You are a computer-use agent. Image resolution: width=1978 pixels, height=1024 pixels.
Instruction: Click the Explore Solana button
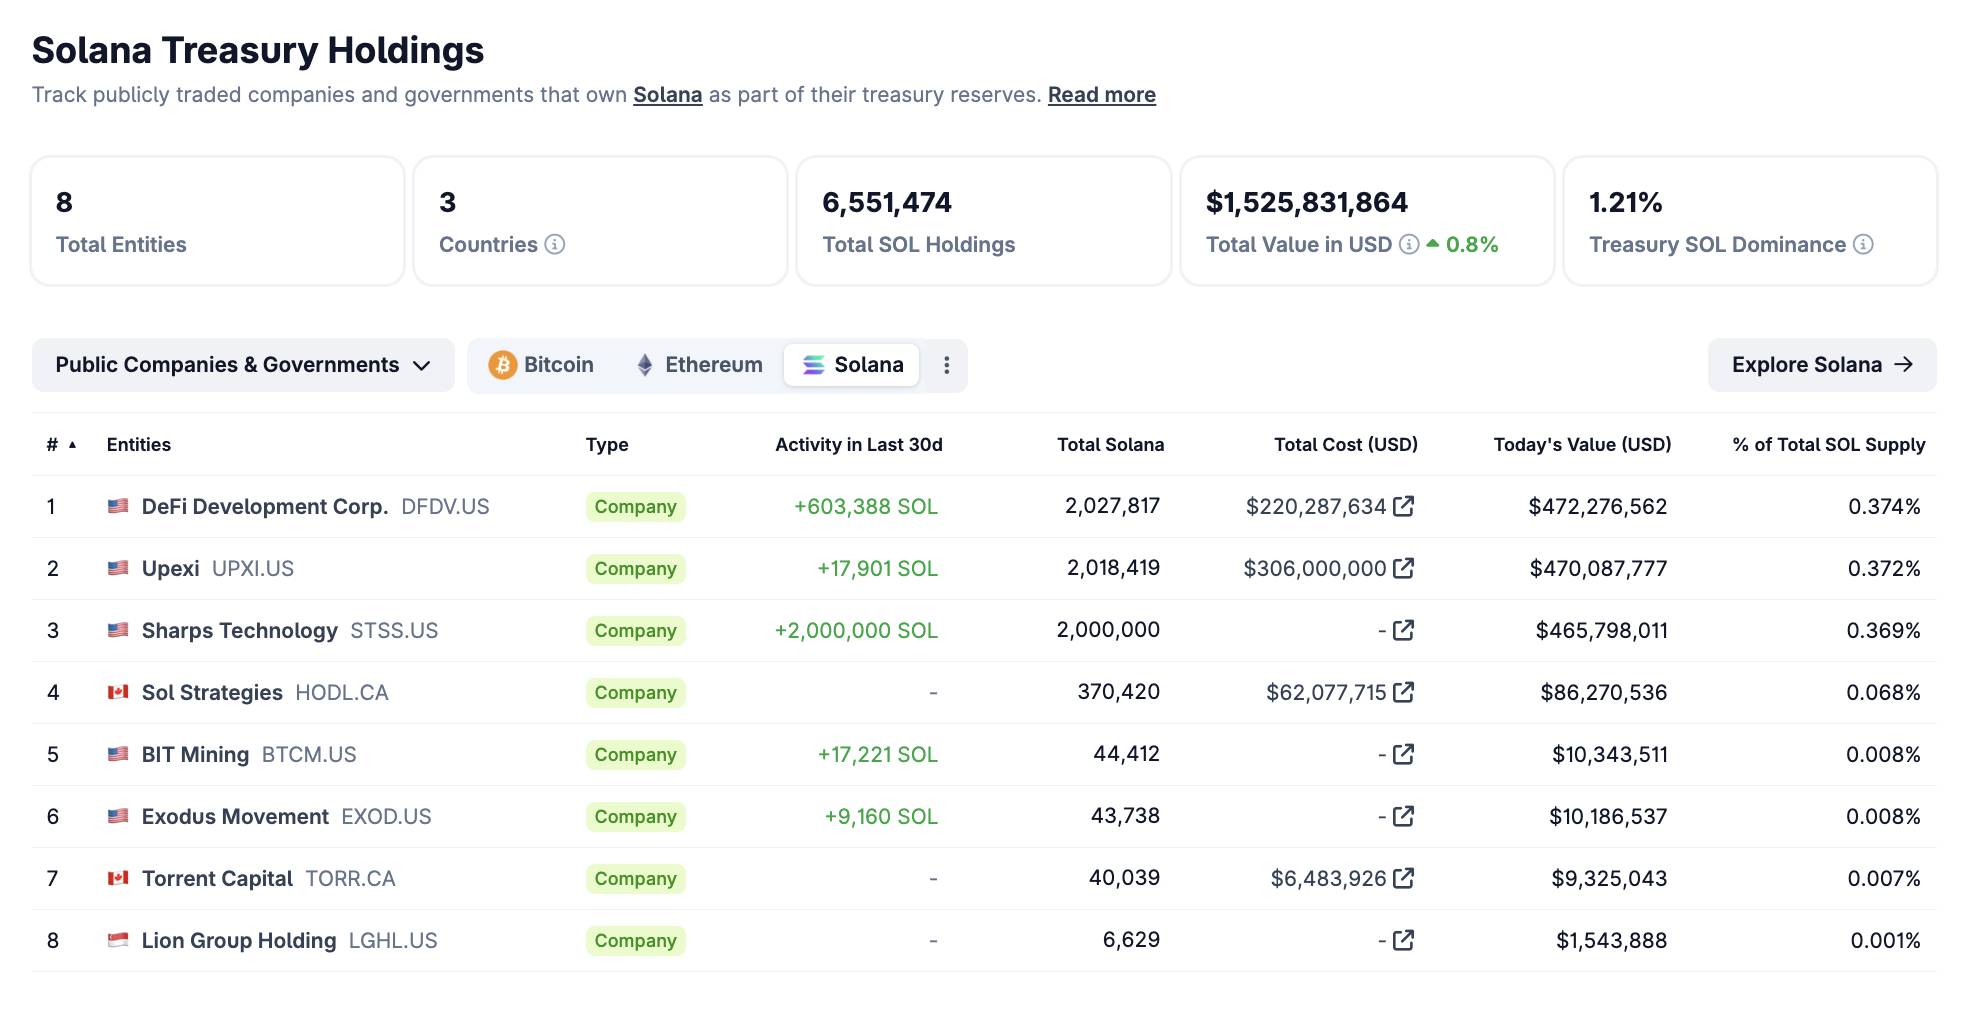tap(1822, 365)
